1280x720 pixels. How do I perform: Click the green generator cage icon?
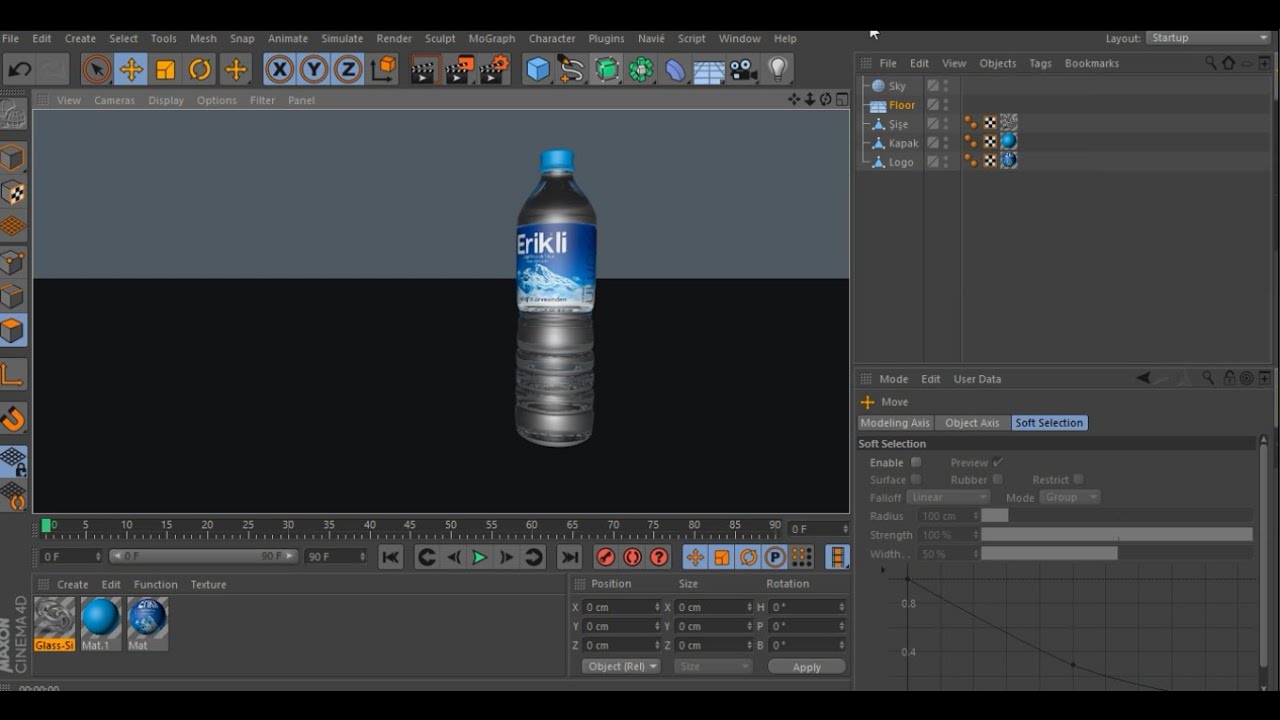pyautogui.click(x=607, y=69)
